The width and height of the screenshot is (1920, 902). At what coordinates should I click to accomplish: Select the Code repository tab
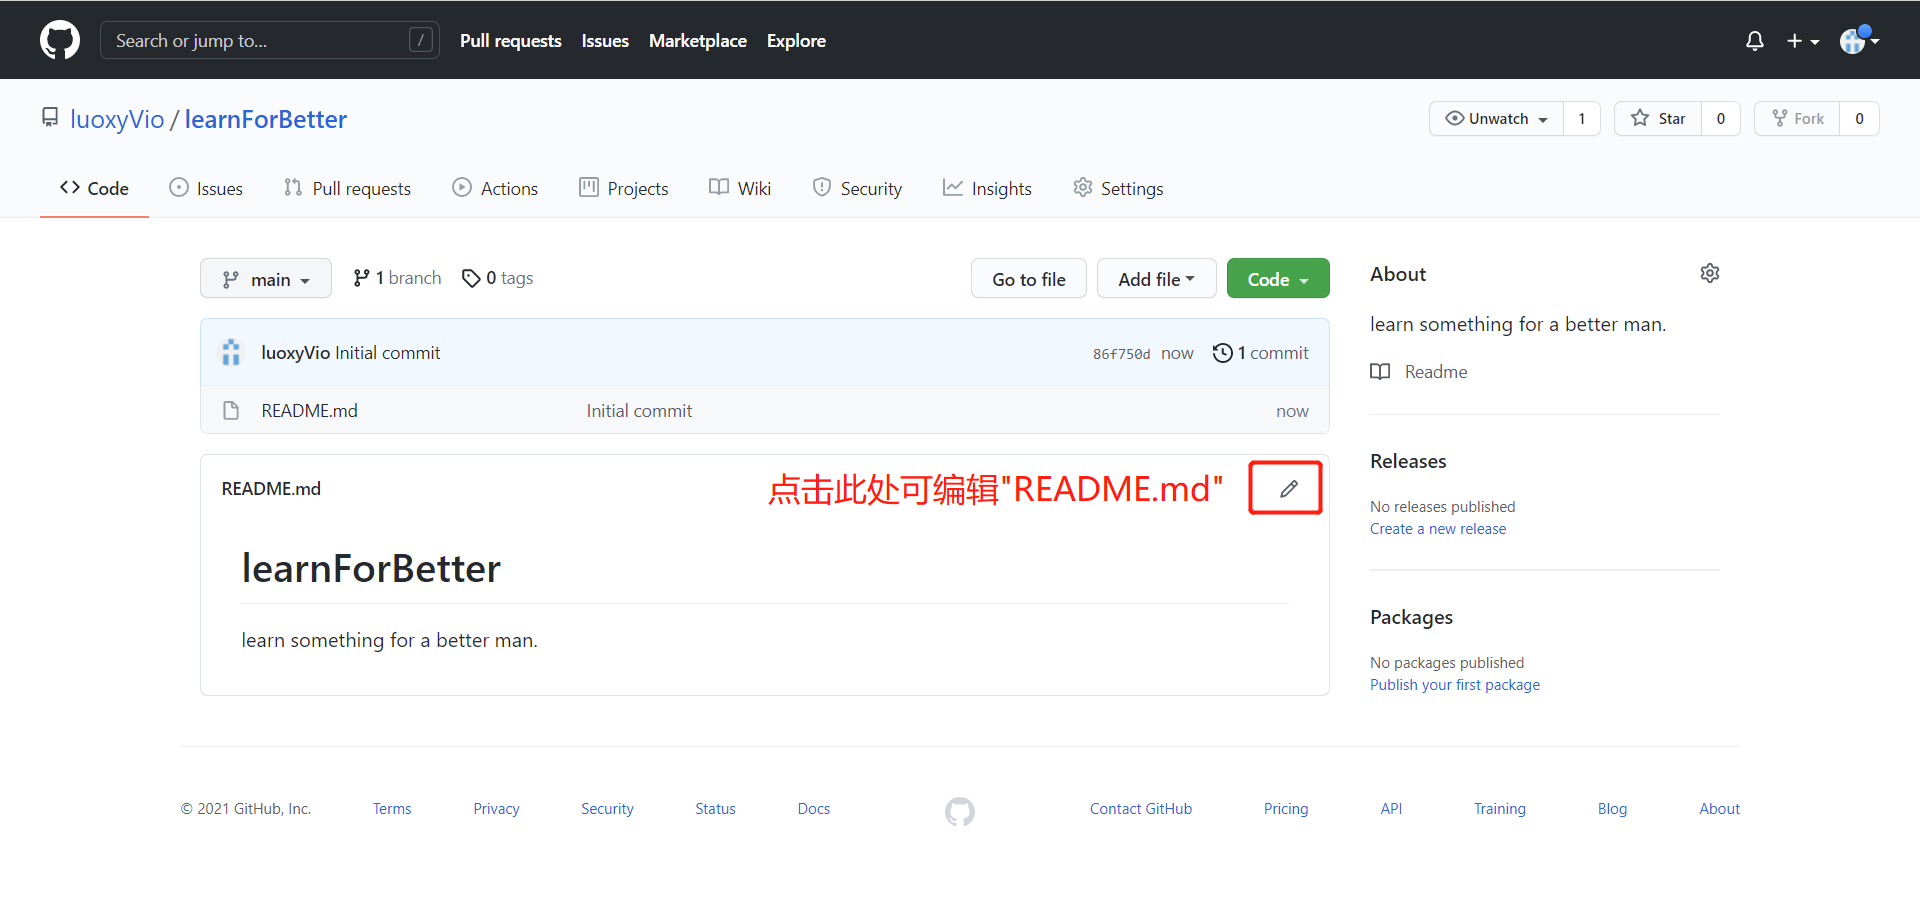tap(94, 188)
